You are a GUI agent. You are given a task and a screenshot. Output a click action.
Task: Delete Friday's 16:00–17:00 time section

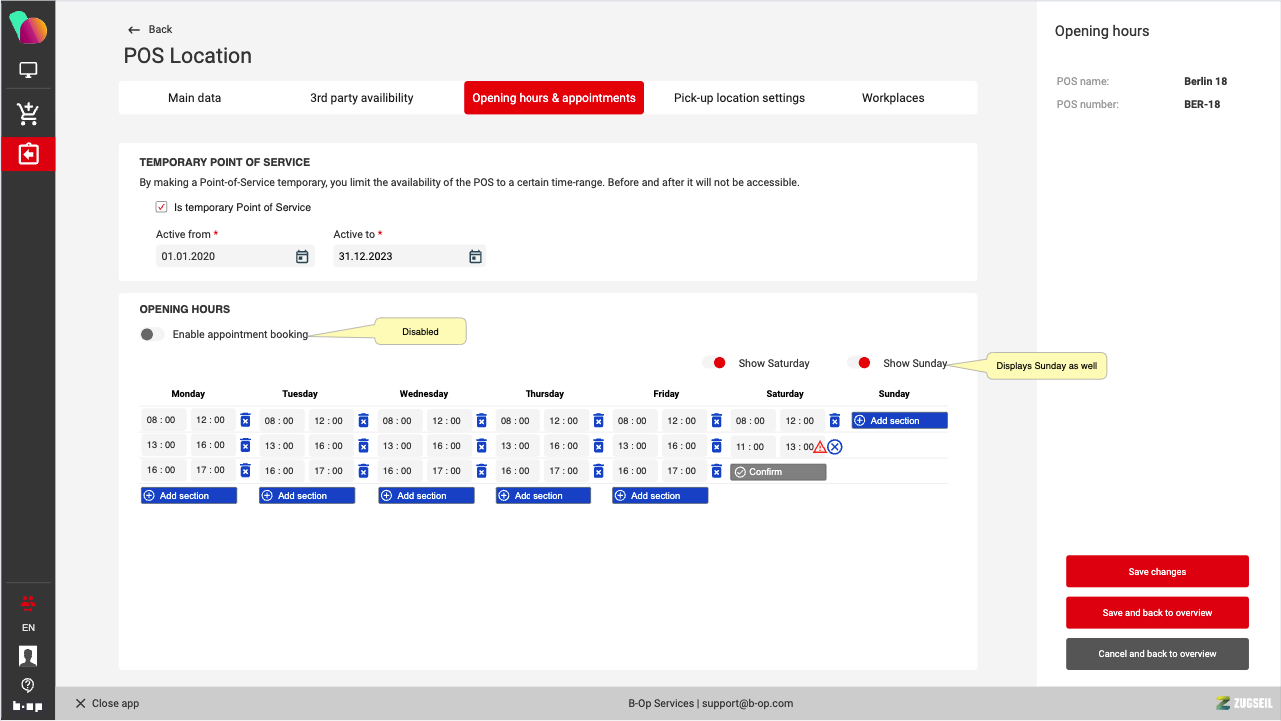[x=716, y=471]
